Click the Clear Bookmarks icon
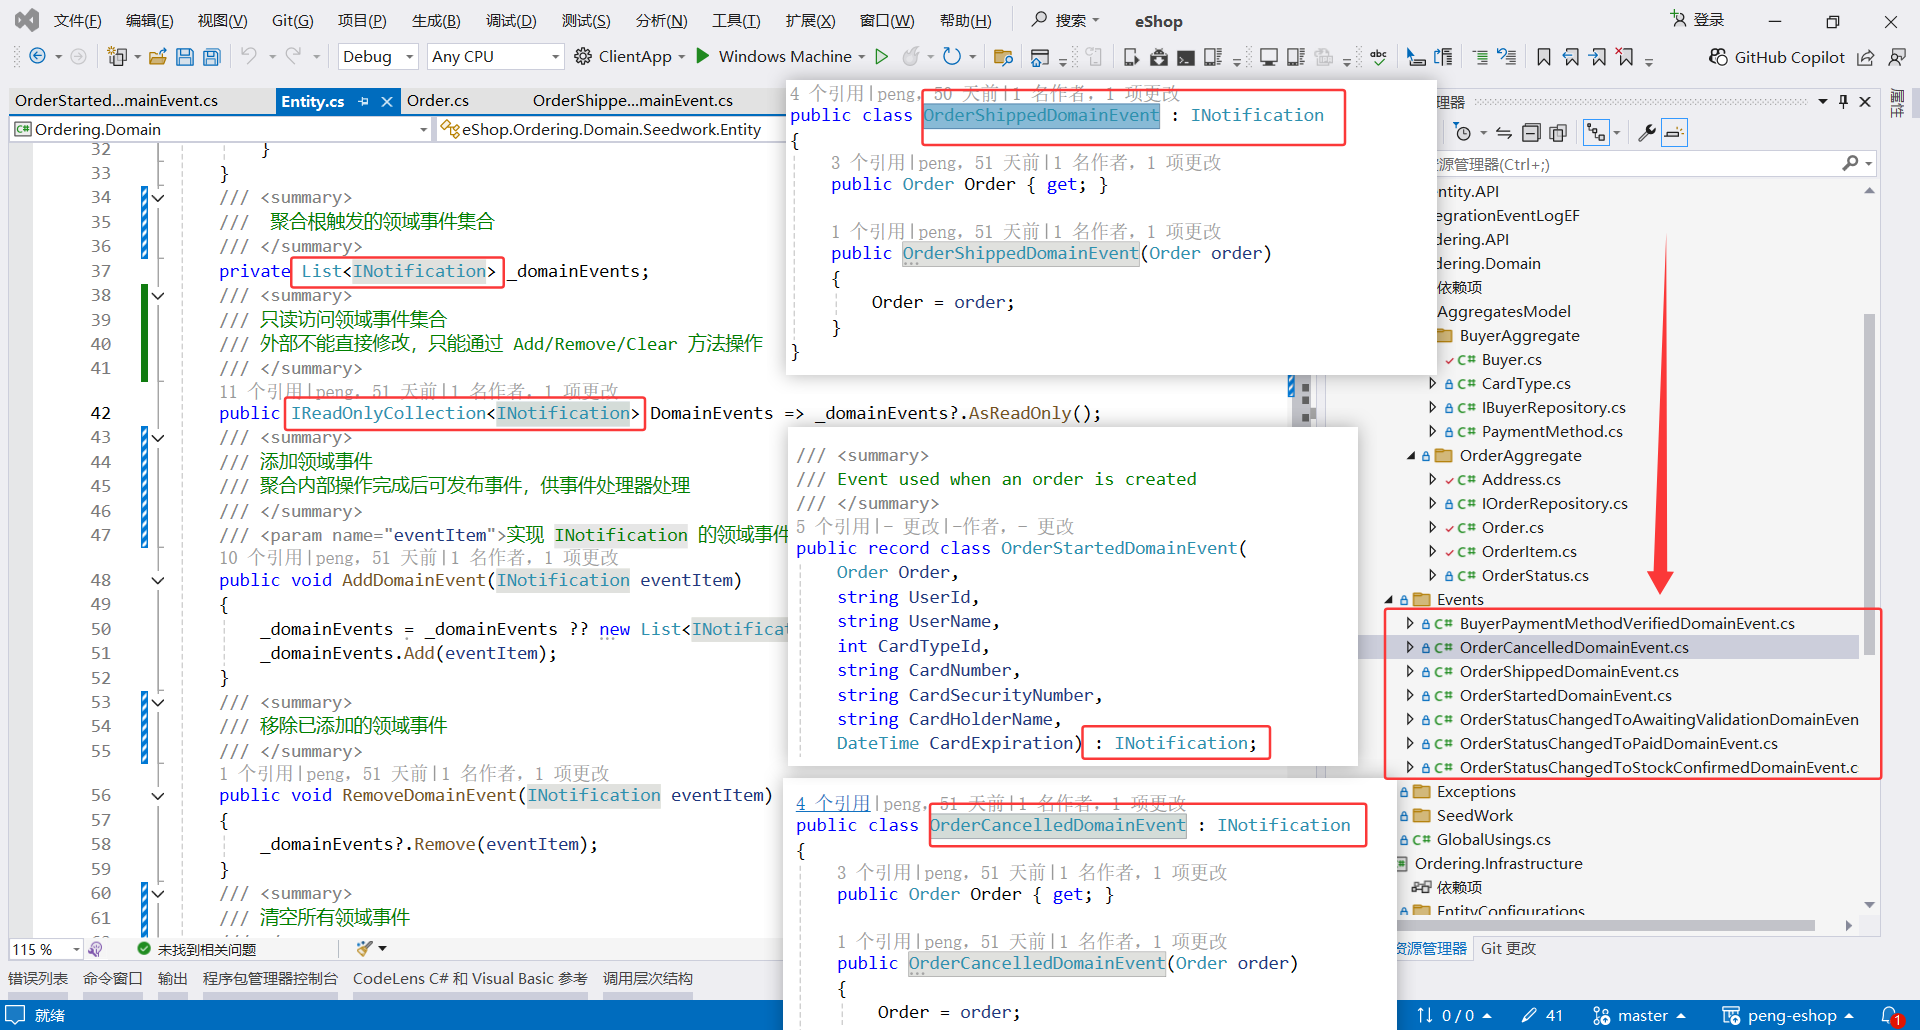The height and width of the screenshot is (1030, 1920). click(1625, 57)
